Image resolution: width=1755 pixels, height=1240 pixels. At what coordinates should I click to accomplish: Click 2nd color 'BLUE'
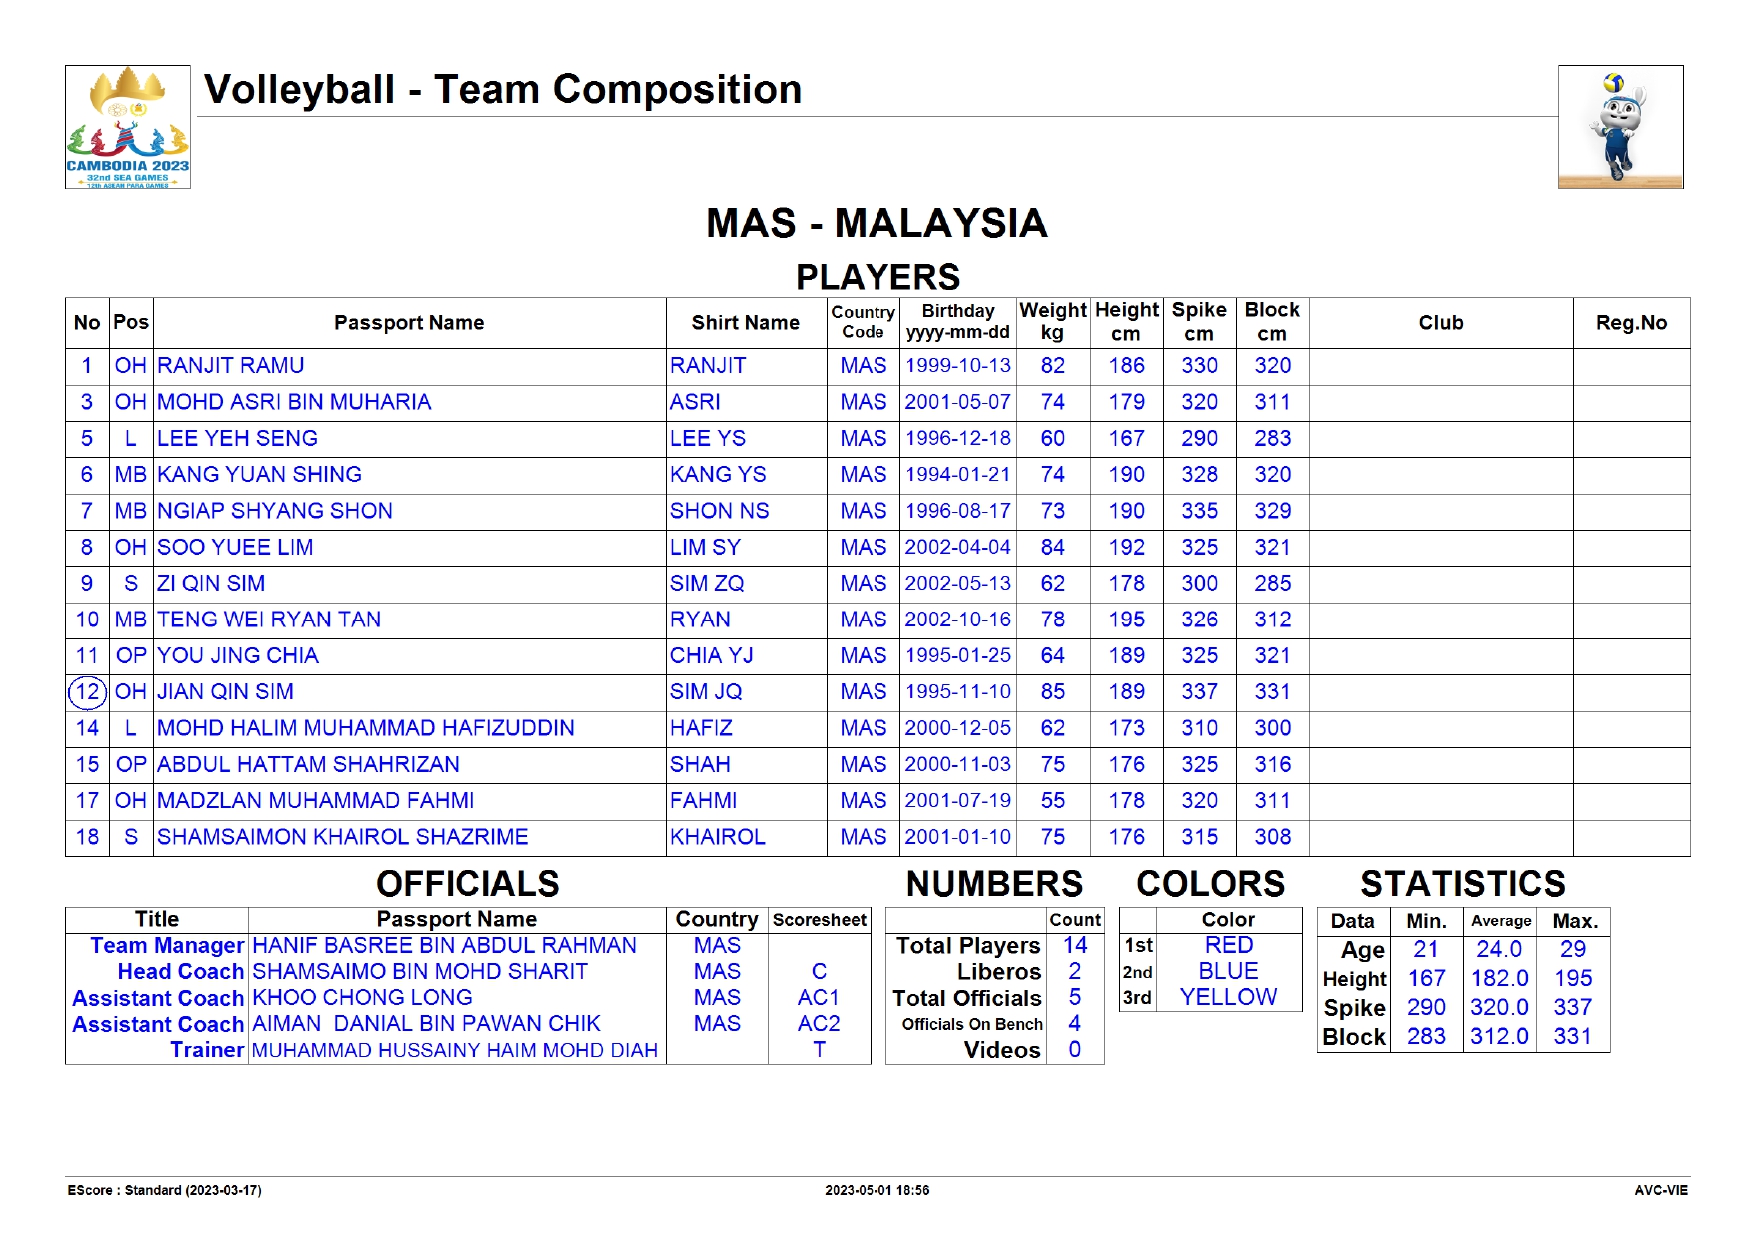tap(1229, 972)
